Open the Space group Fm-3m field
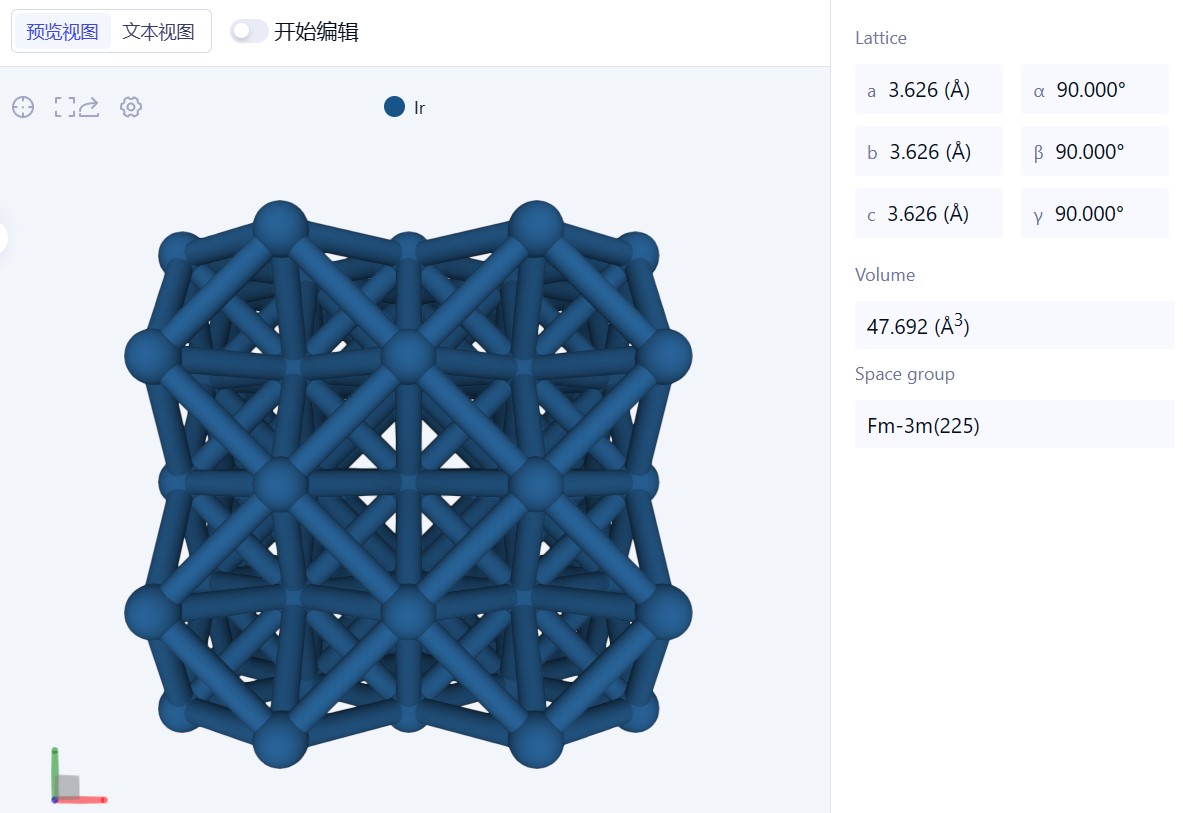This screenshot has height=813, width=1183. pos(1014,424)
